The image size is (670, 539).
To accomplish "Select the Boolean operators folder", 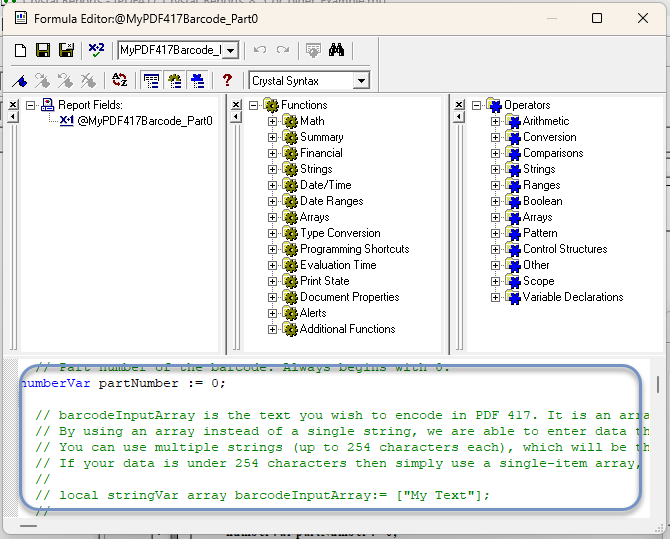I will [x=543, y=201].
